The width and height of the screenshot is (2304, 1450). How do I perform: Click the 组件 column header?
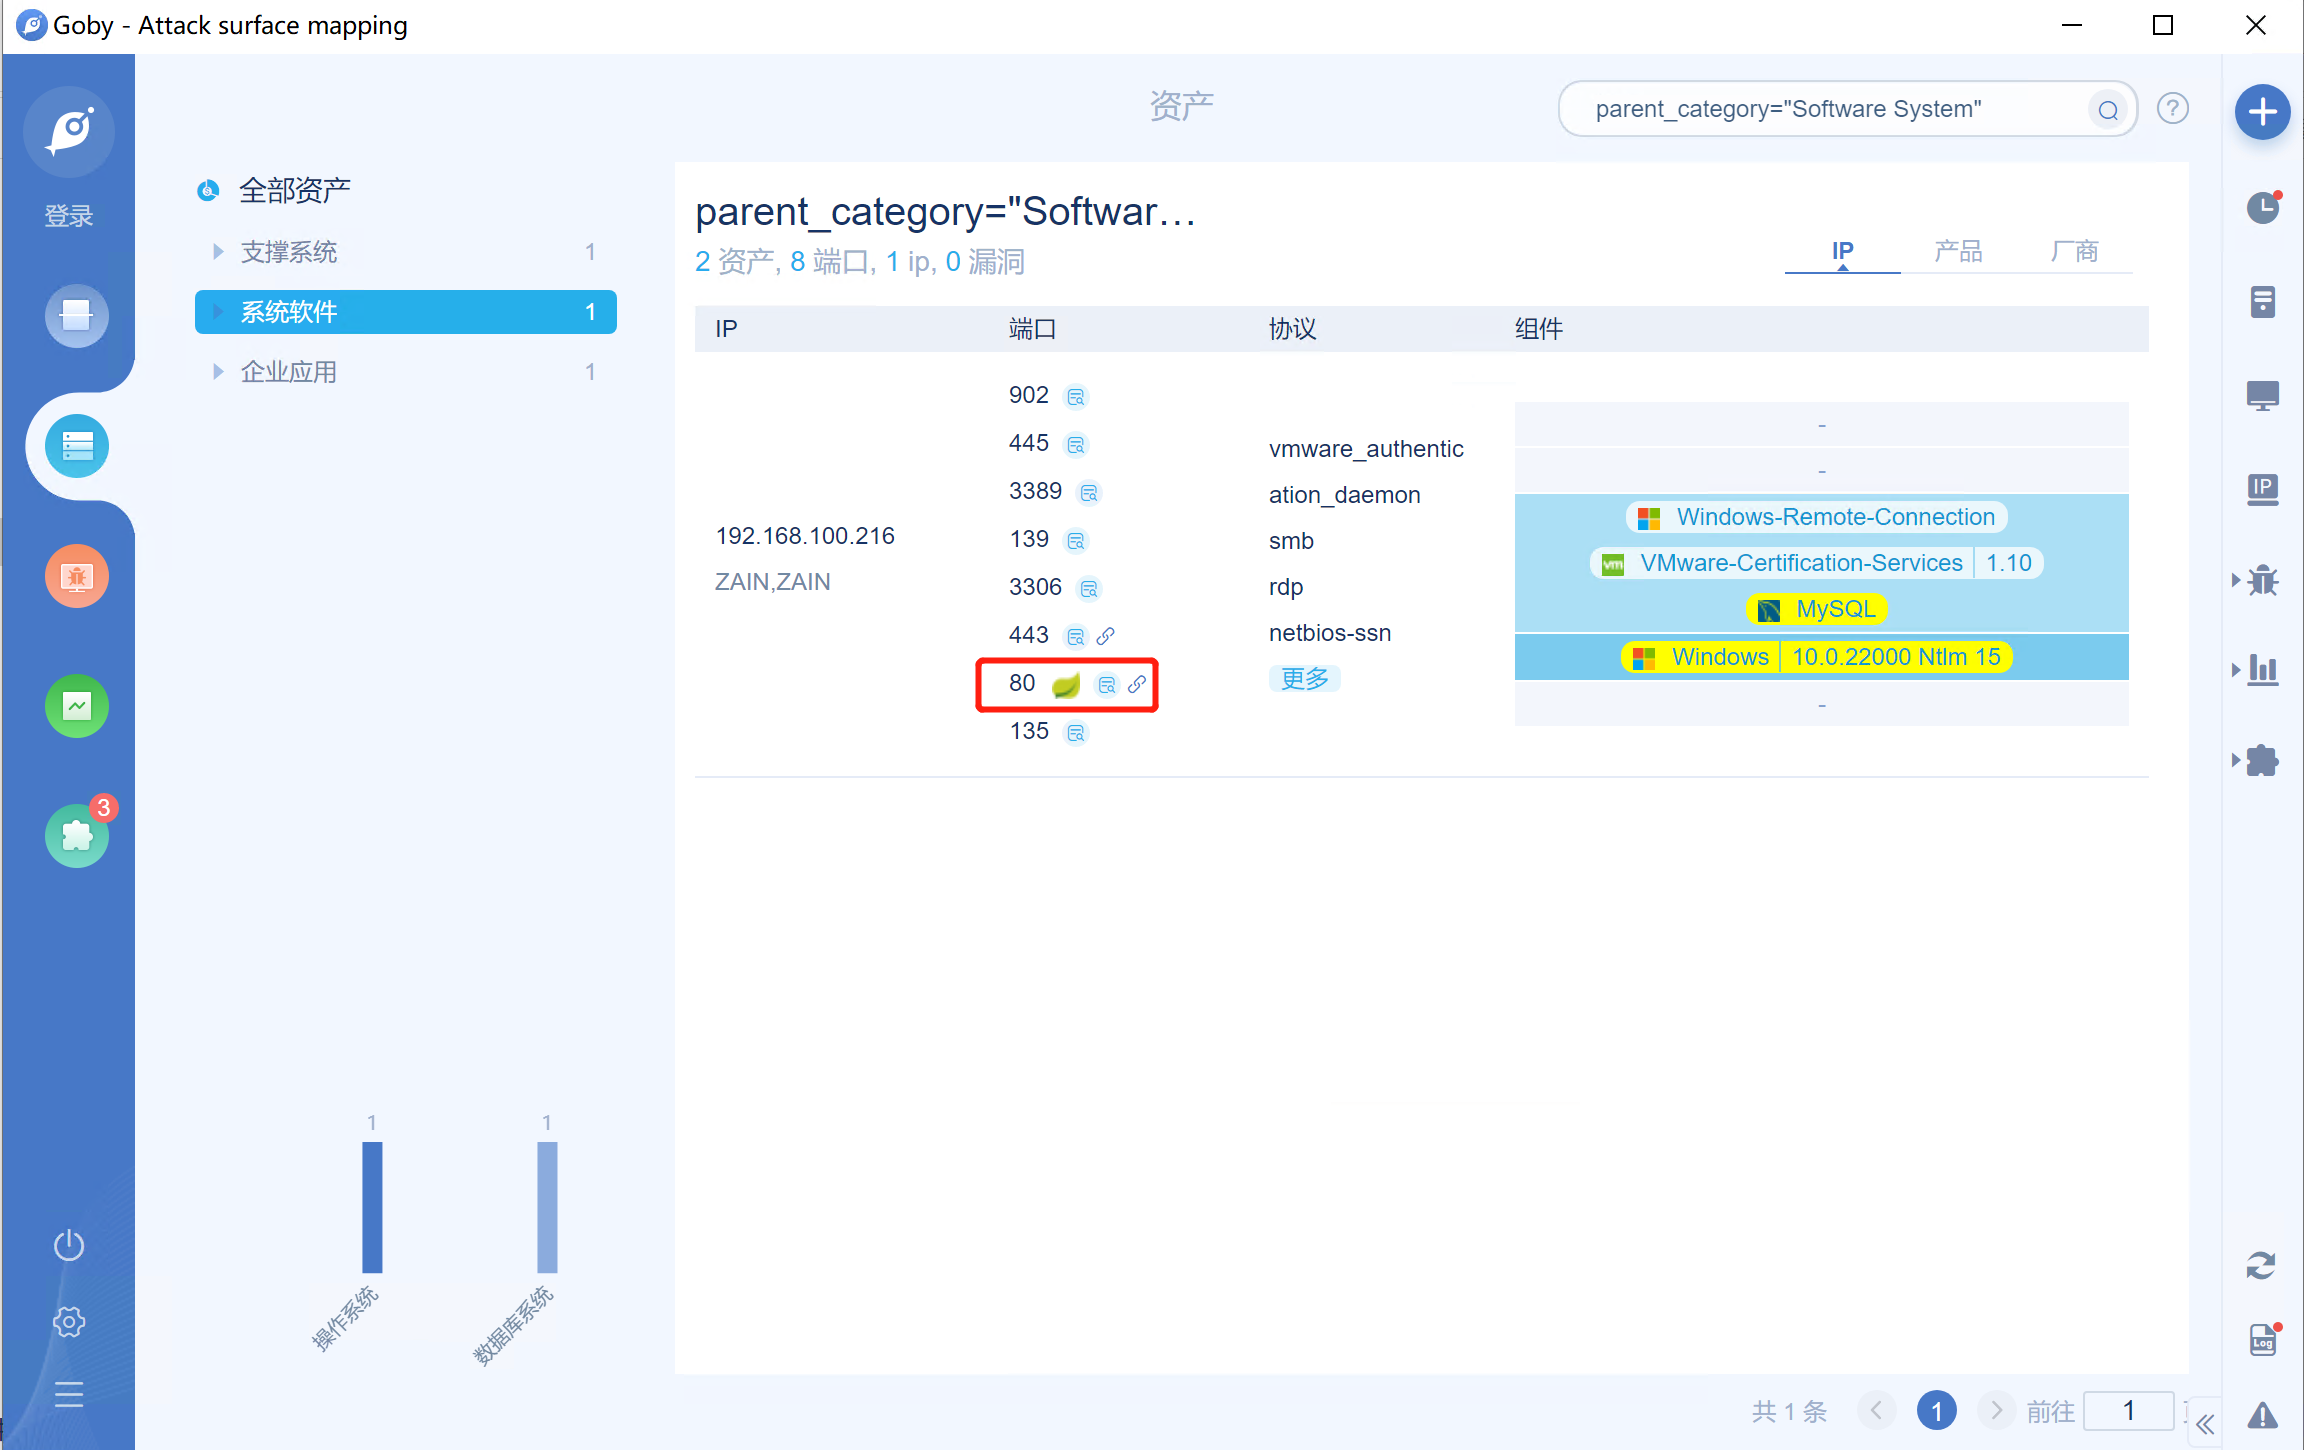pyautogui.click(x=1539, y=329)
